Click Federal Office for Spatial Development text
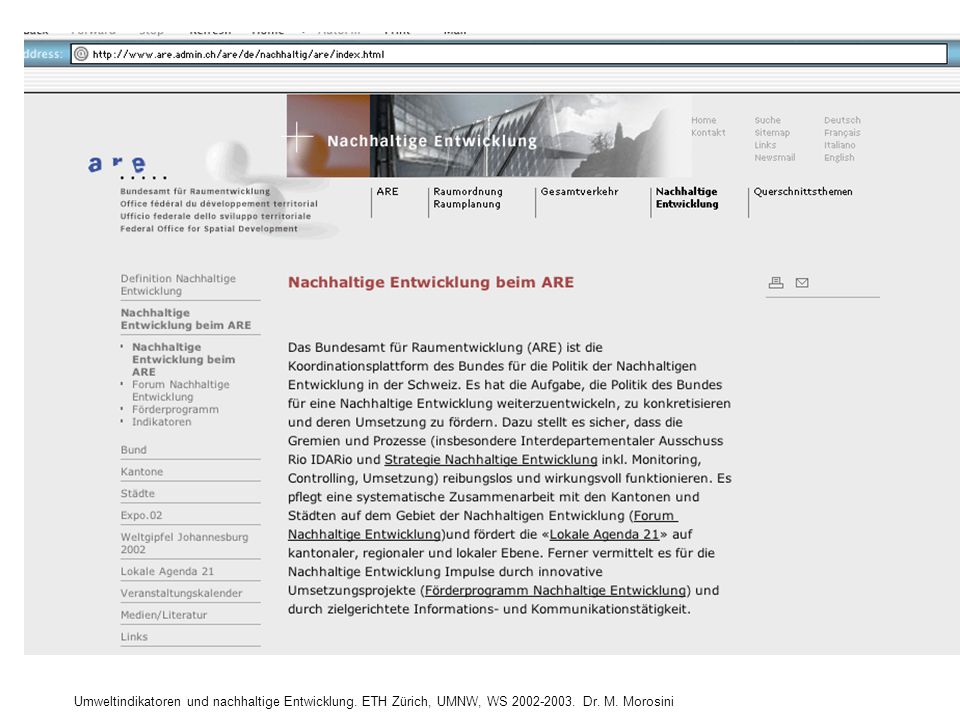 [x=209, y=229]
